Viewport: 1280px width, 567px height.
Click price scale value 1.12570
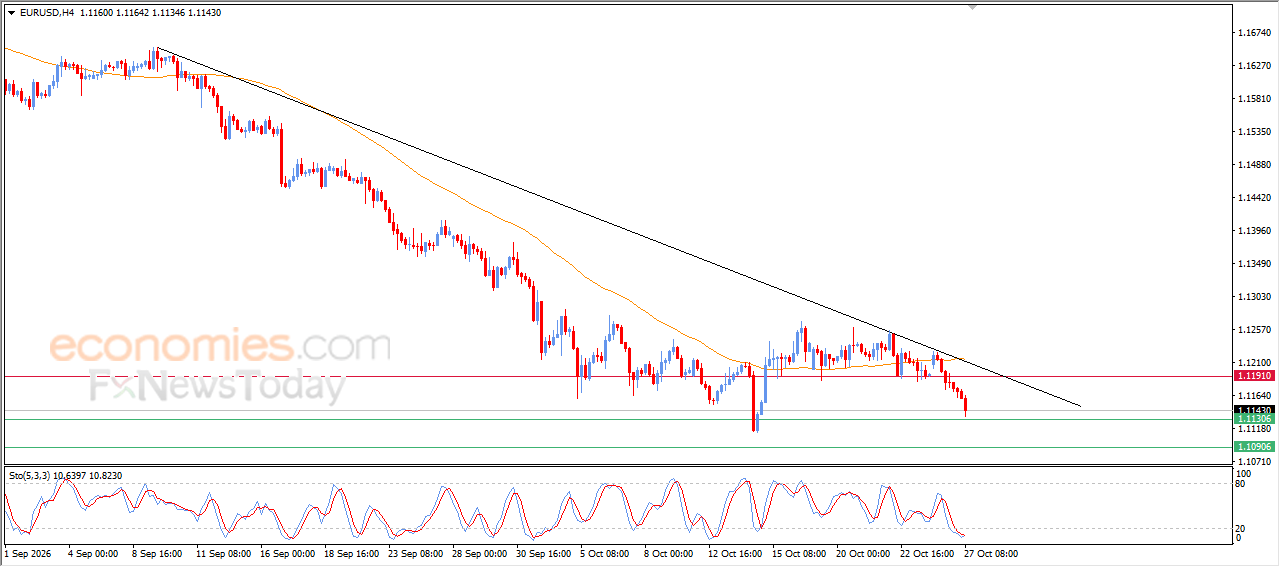click(x=1255, y=330)
